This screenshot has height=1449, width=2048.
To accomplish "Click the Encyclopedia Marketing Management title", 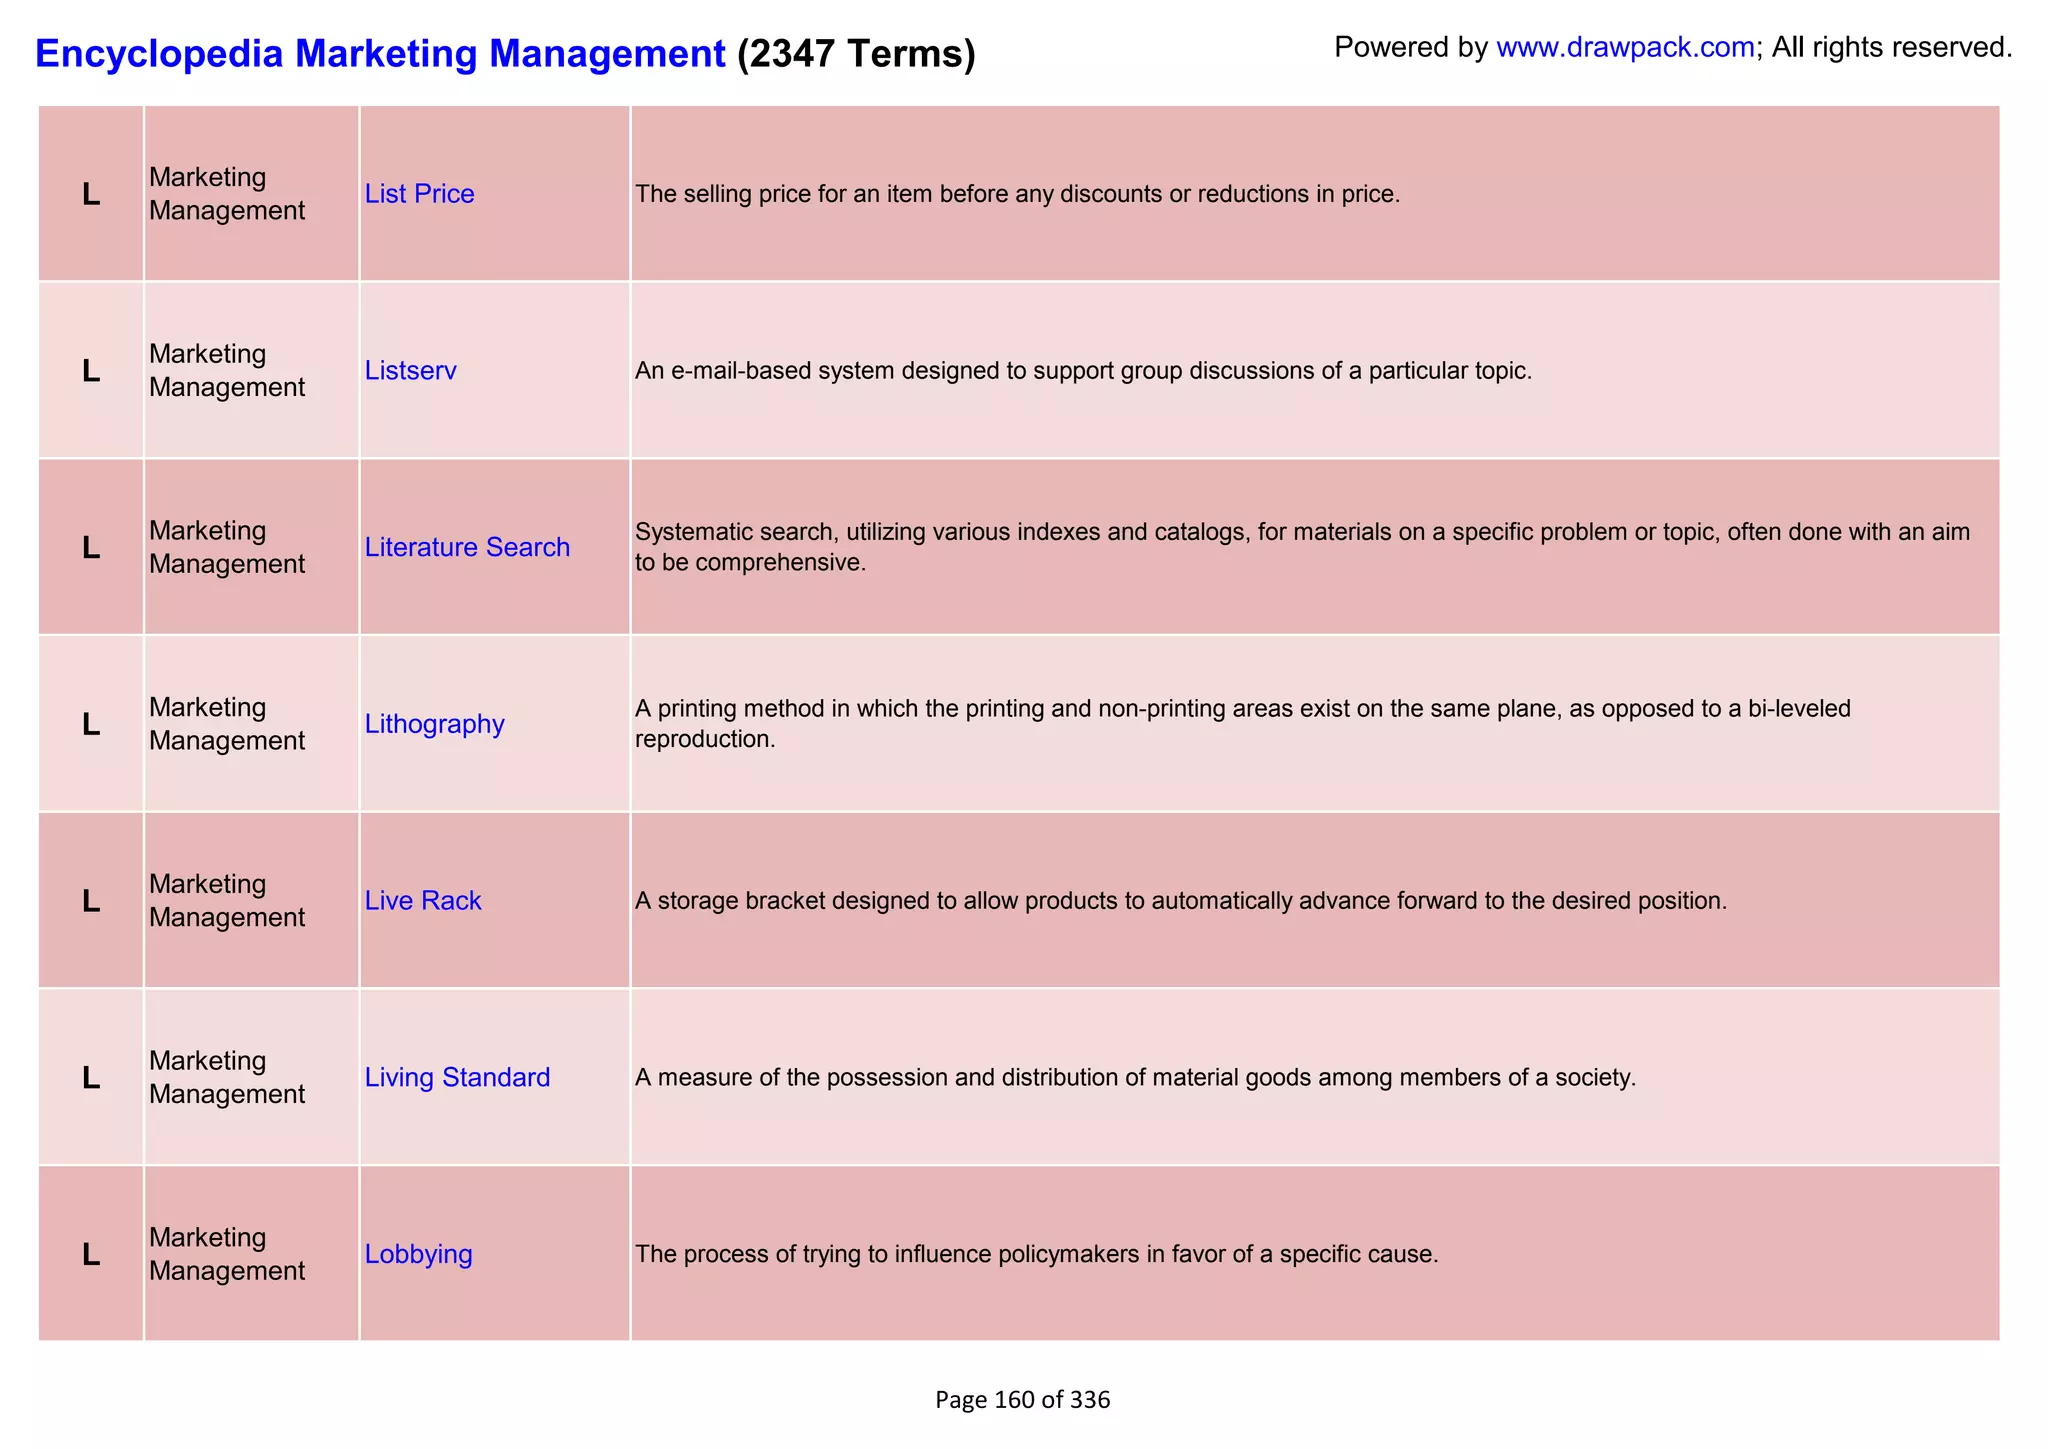I will tap(380, 53).
